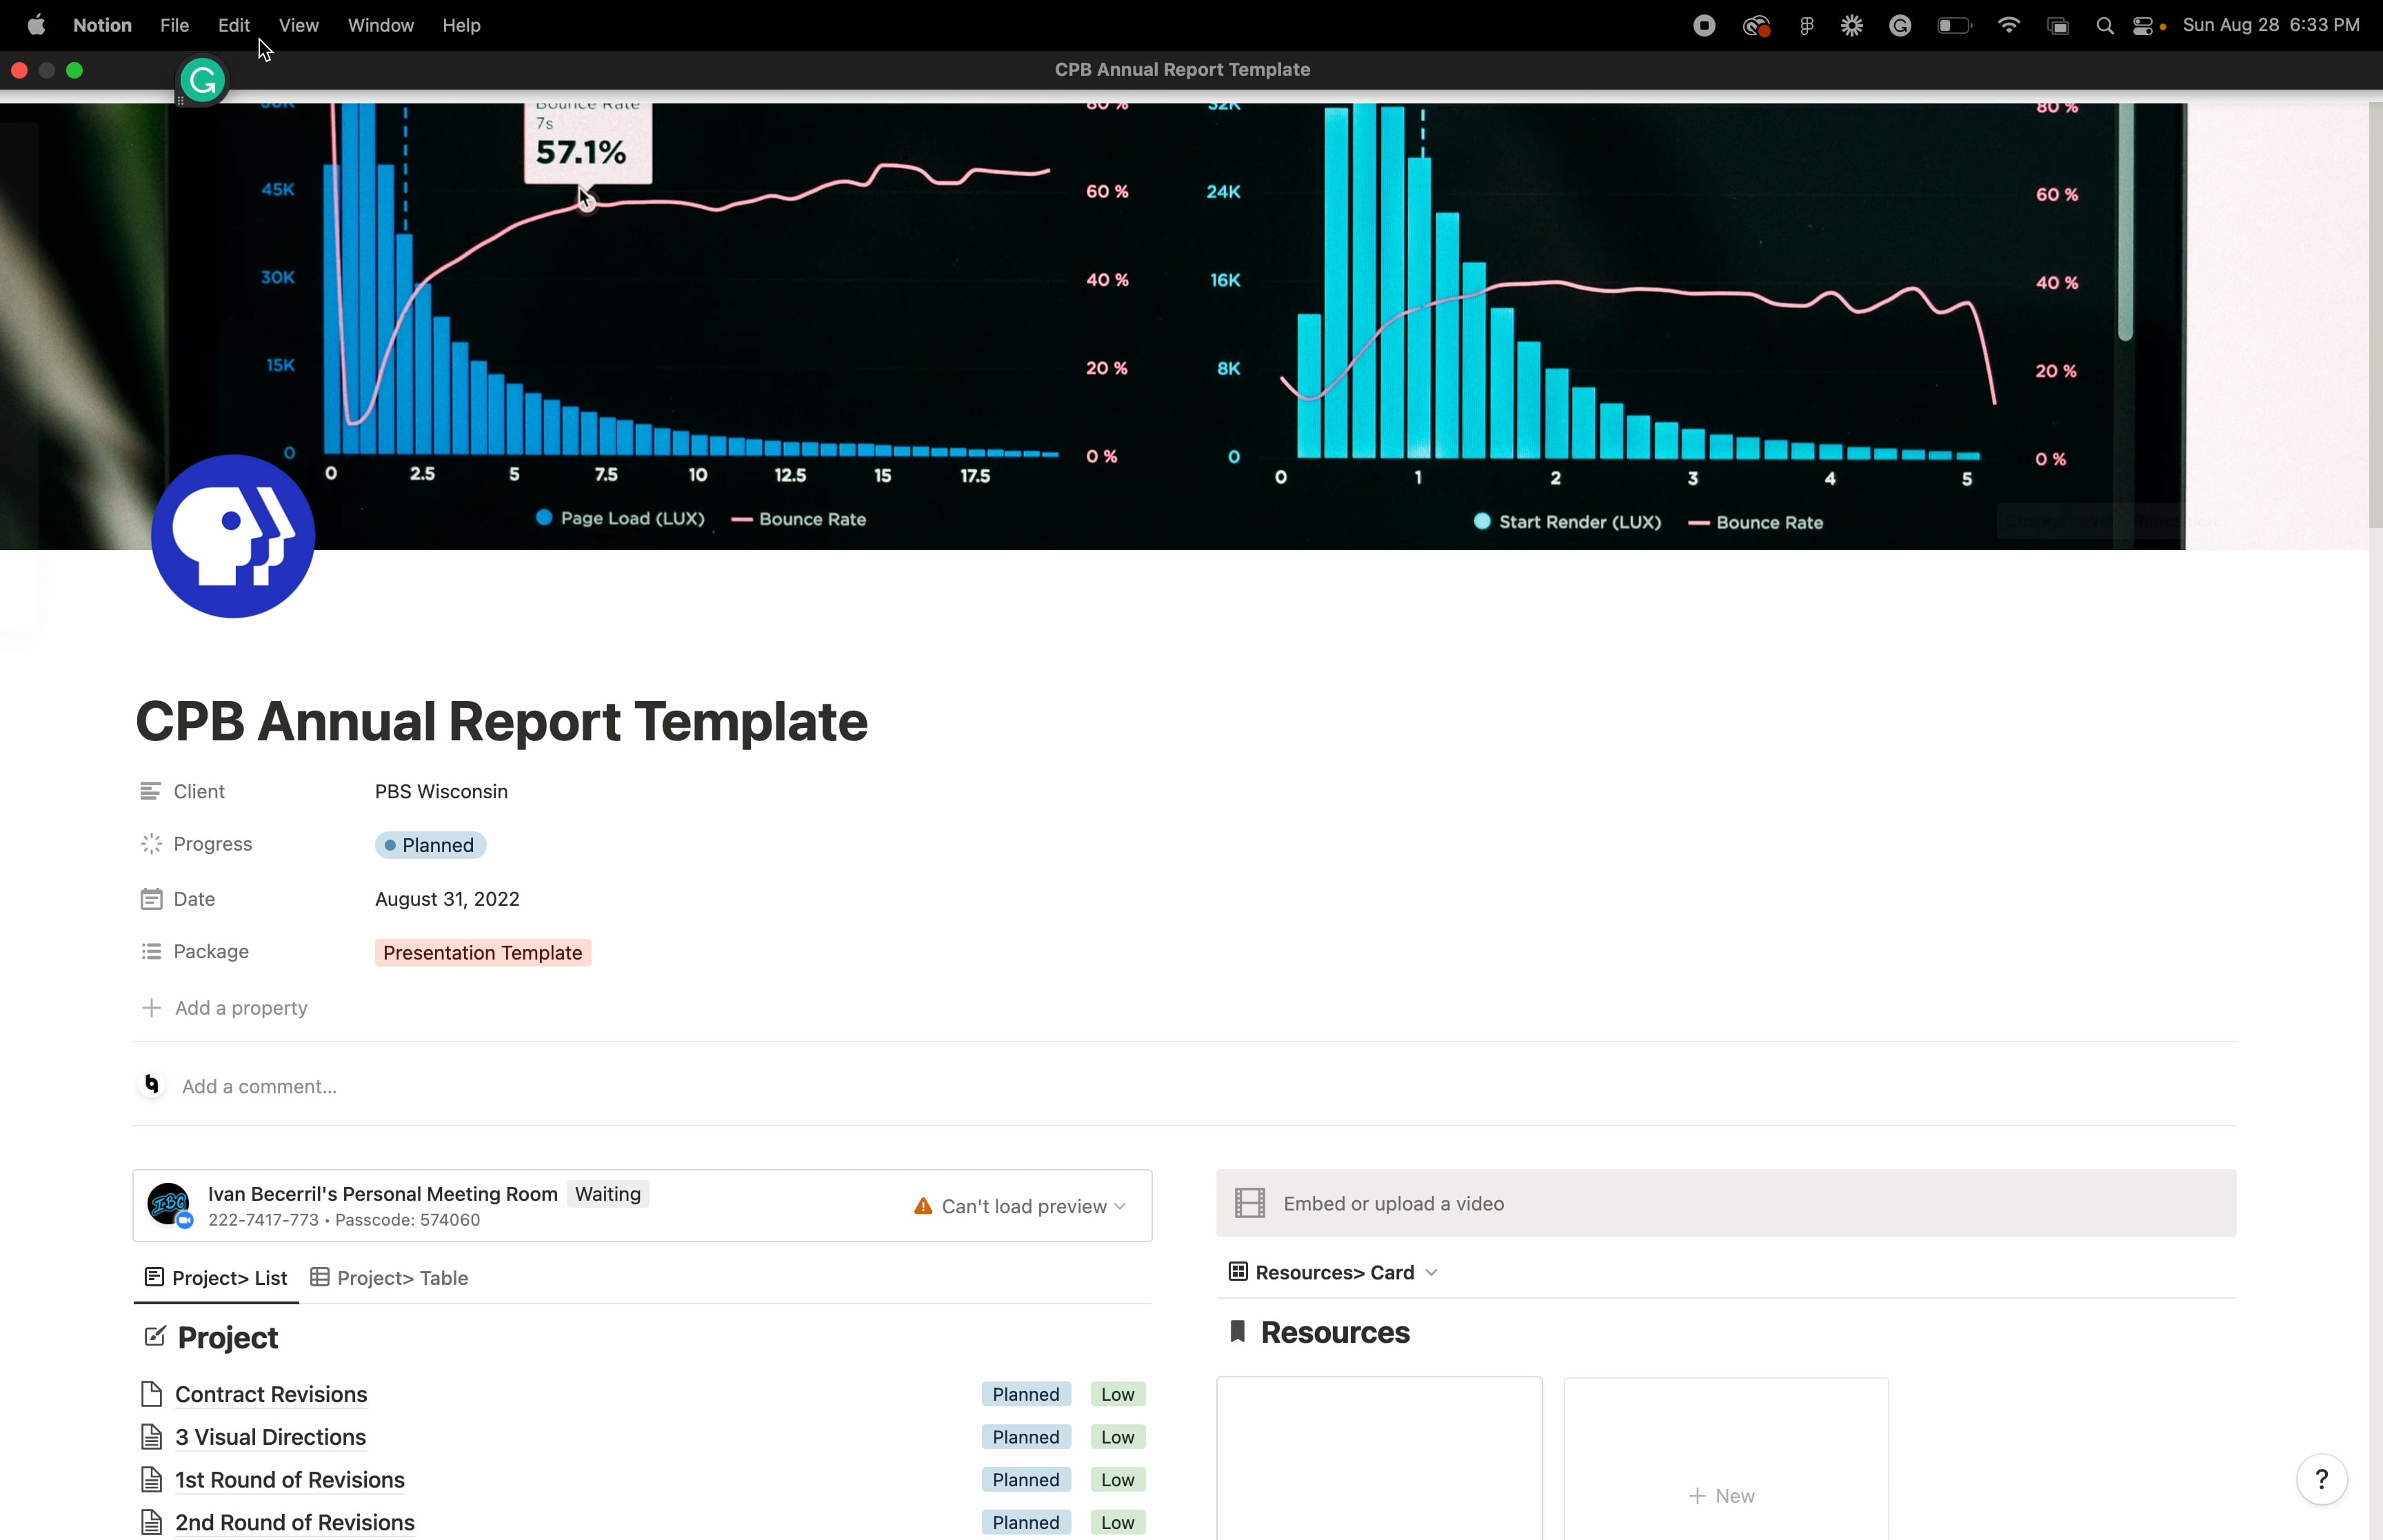Open the Resources> Card view dropdown
2383x1540 pixels.
pyautogui.click(x=1334, y=1272)
